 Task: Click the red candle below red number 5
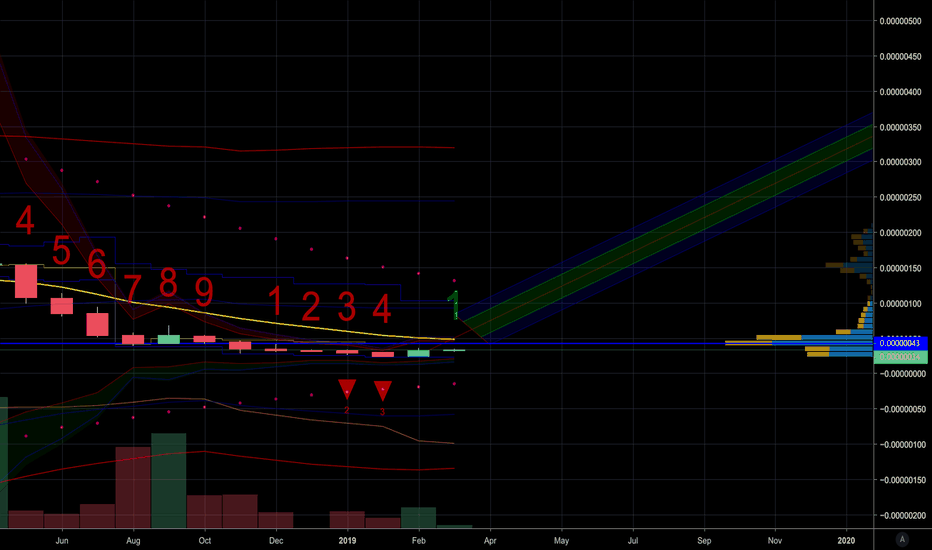tap(61, 306)
